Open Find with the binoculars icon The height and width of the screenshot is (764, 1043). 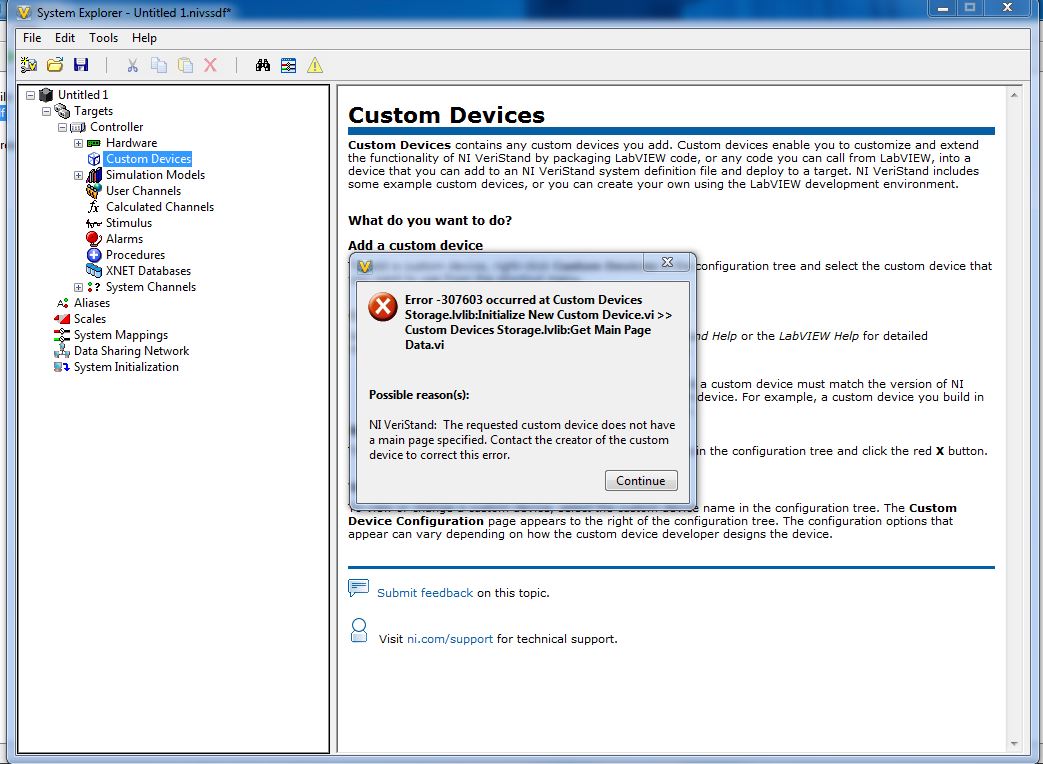click(263, 64)
